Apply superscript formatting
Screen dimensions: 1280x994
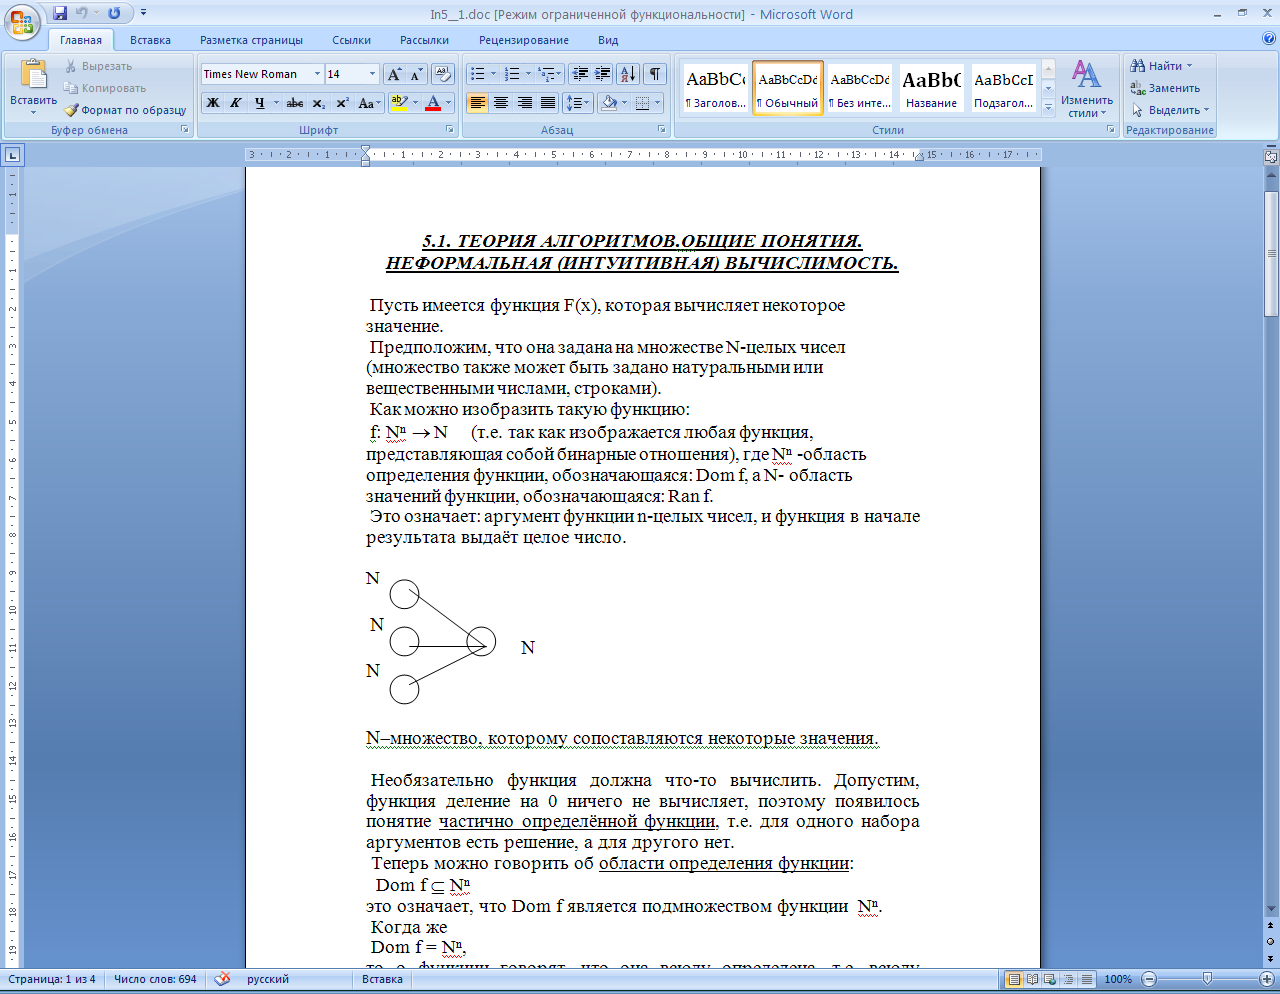click(342, 103)
